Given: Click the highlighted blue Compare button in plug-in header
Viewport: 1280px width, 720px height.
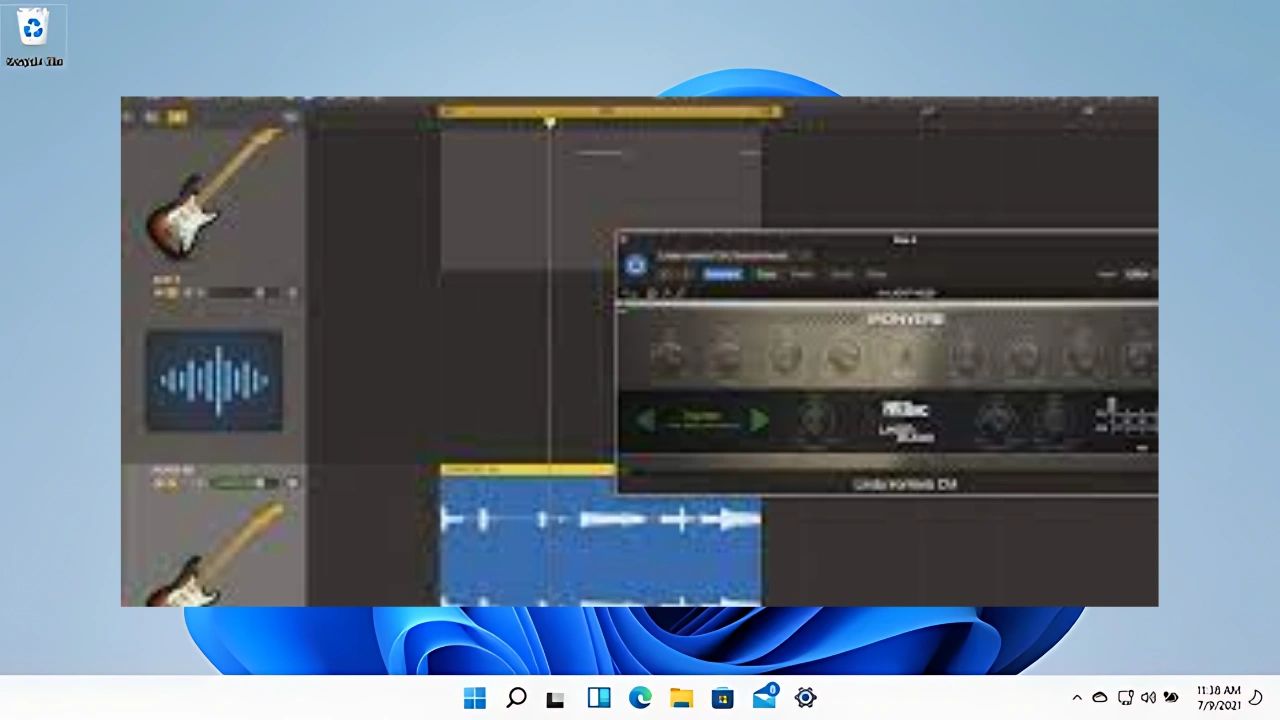Looking at the screenshot, I should tap(723, 274).
